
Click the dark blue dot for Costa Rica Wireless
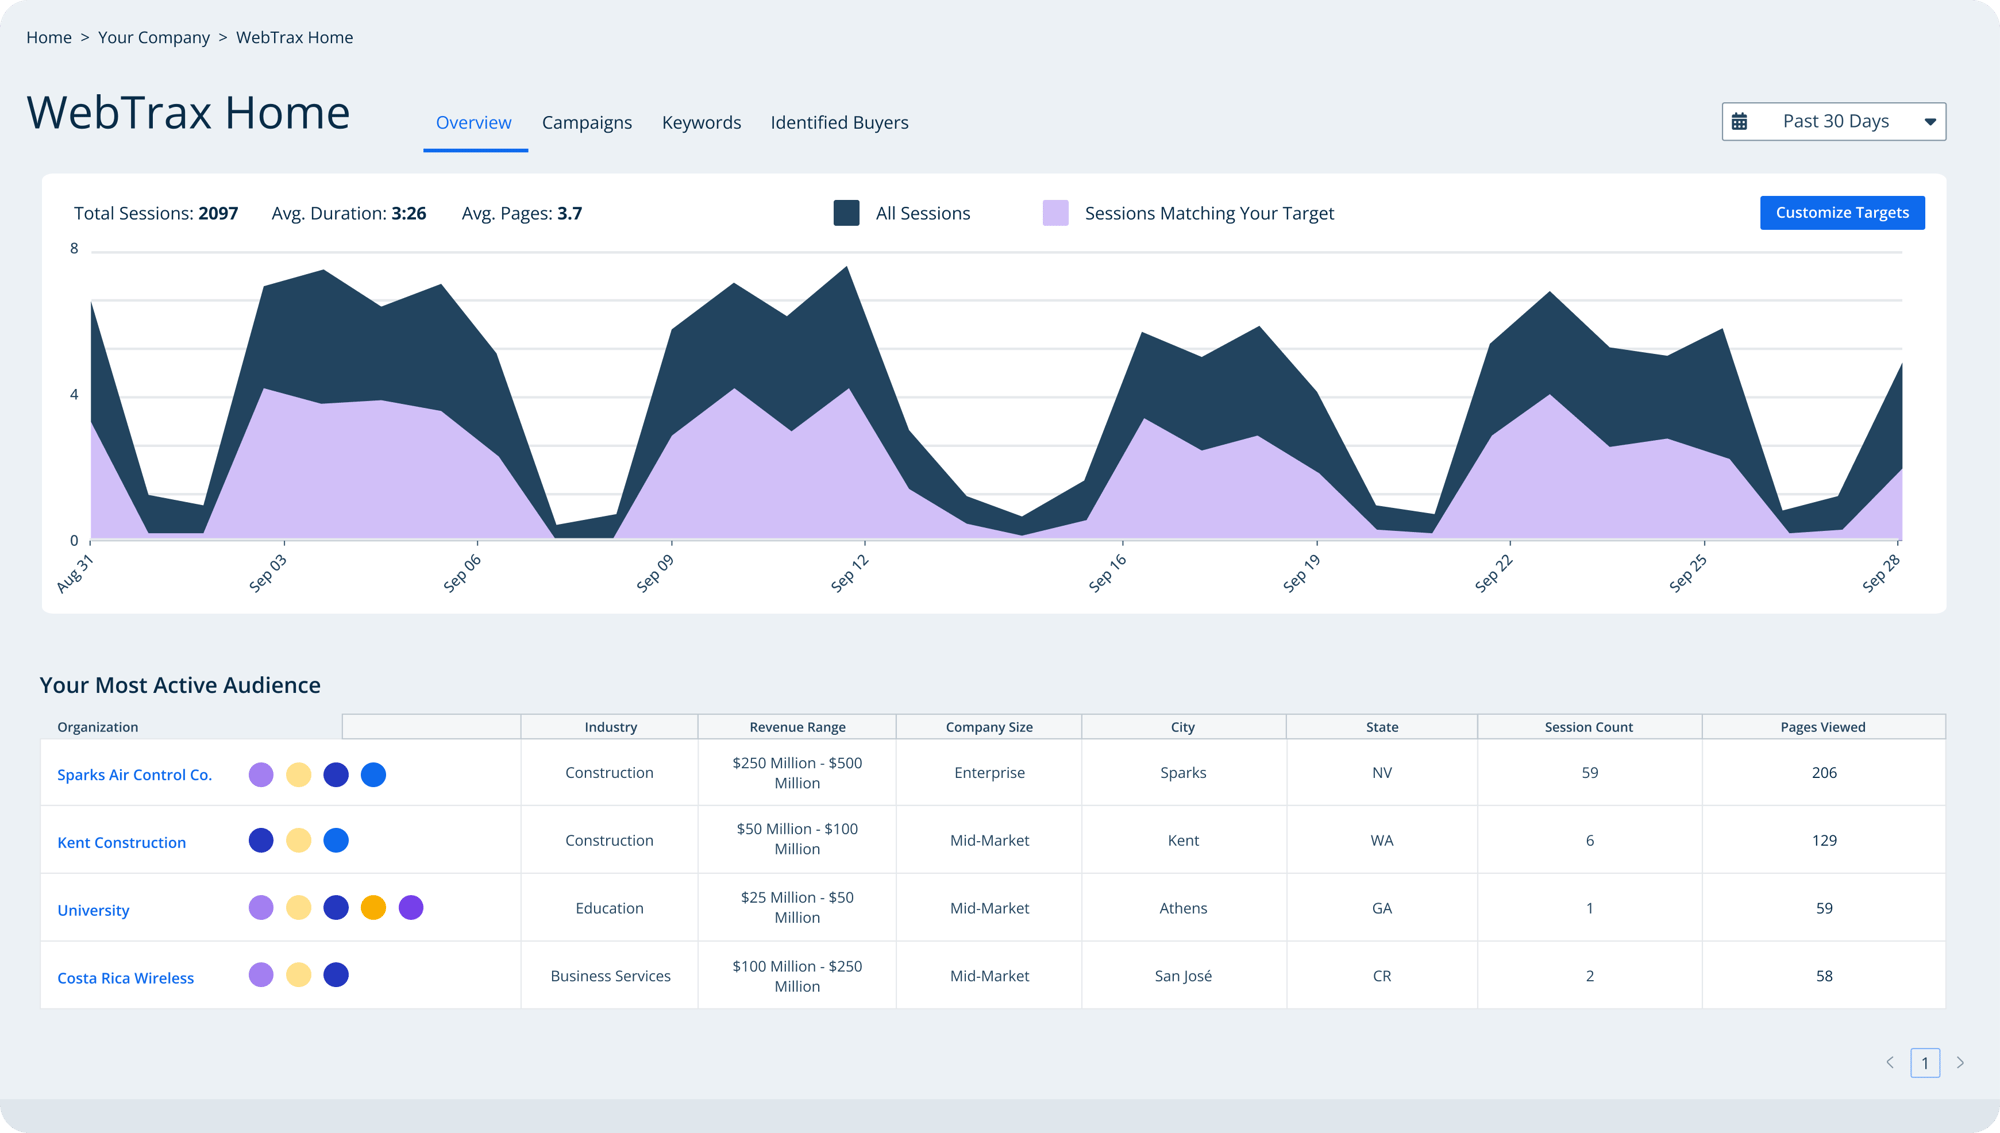coord(336,974)
